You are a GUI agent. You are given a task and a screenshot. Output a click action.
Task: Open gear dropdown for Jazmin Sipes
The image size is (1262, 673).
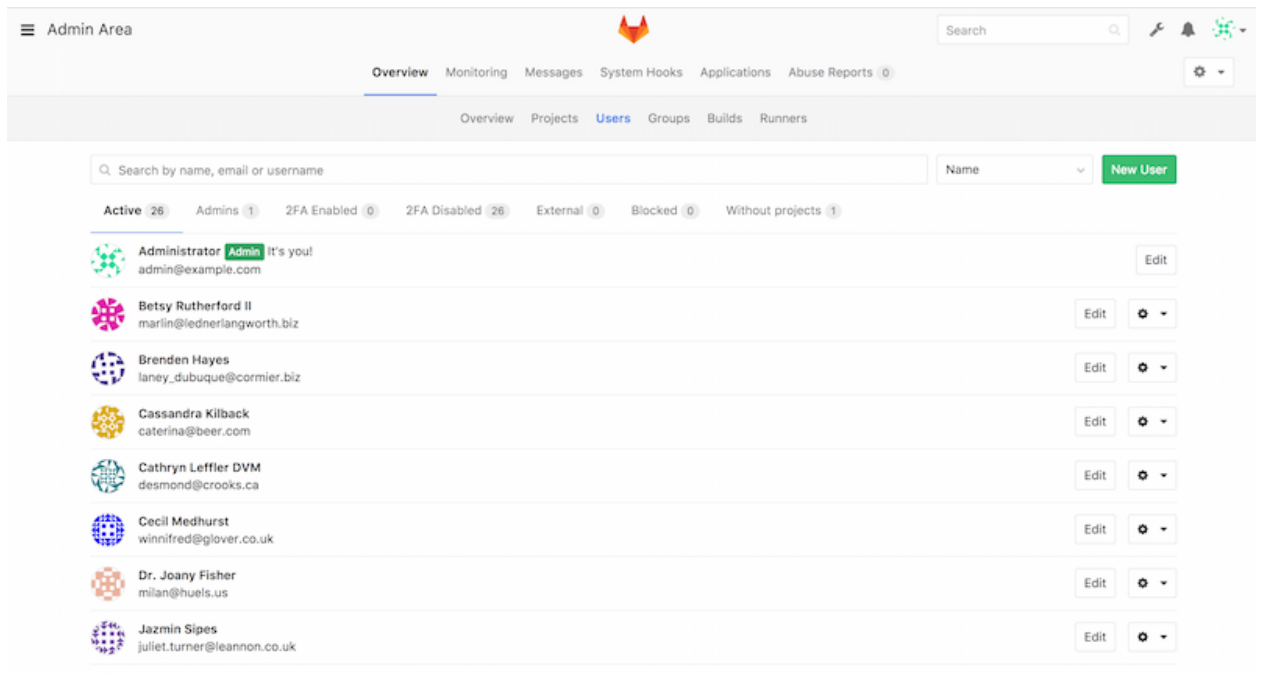click(x=1152, y=637)
